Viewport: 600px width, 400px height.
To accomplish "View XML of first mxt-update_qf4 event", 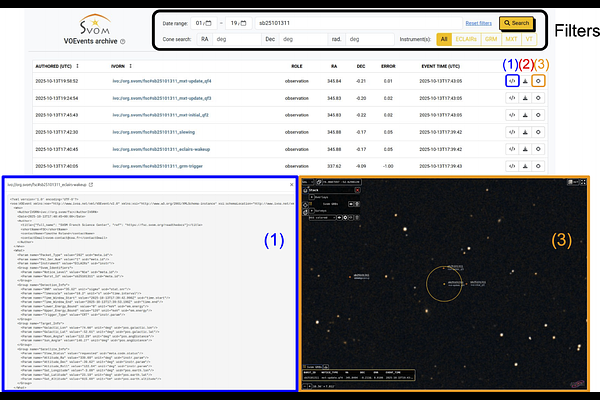I will (x=511, y=80).
